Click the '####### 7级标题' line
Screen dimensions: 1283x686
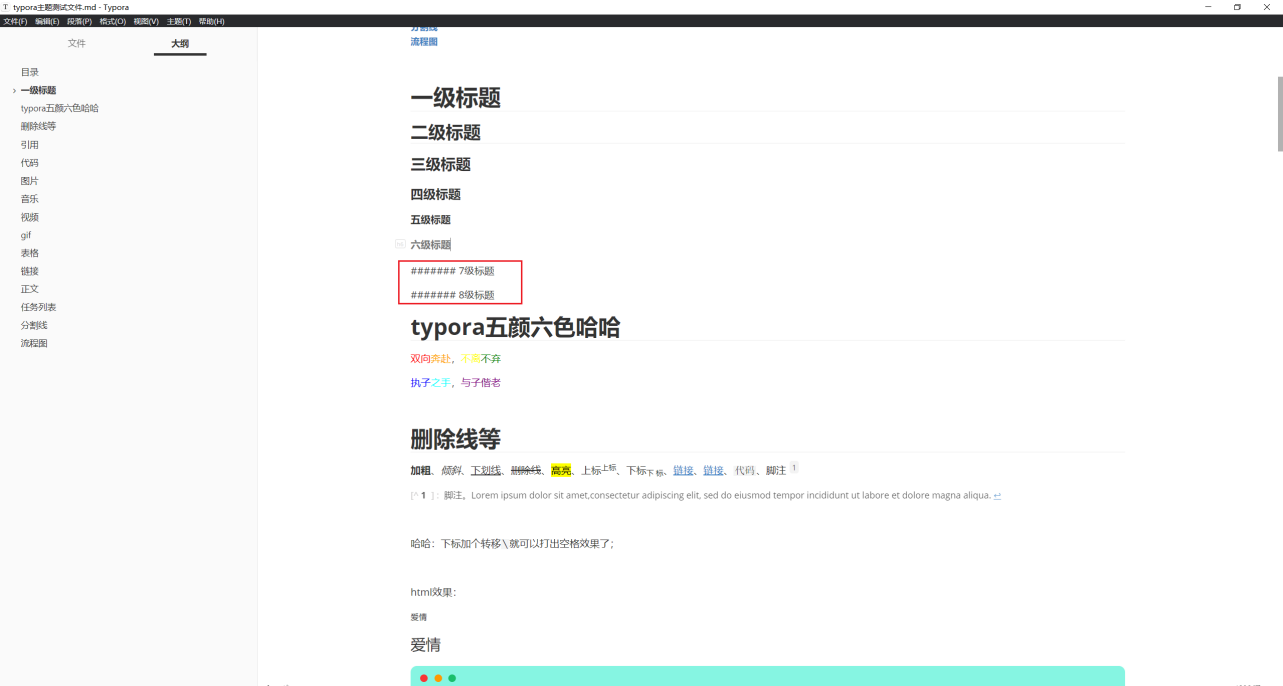[452, 271]
